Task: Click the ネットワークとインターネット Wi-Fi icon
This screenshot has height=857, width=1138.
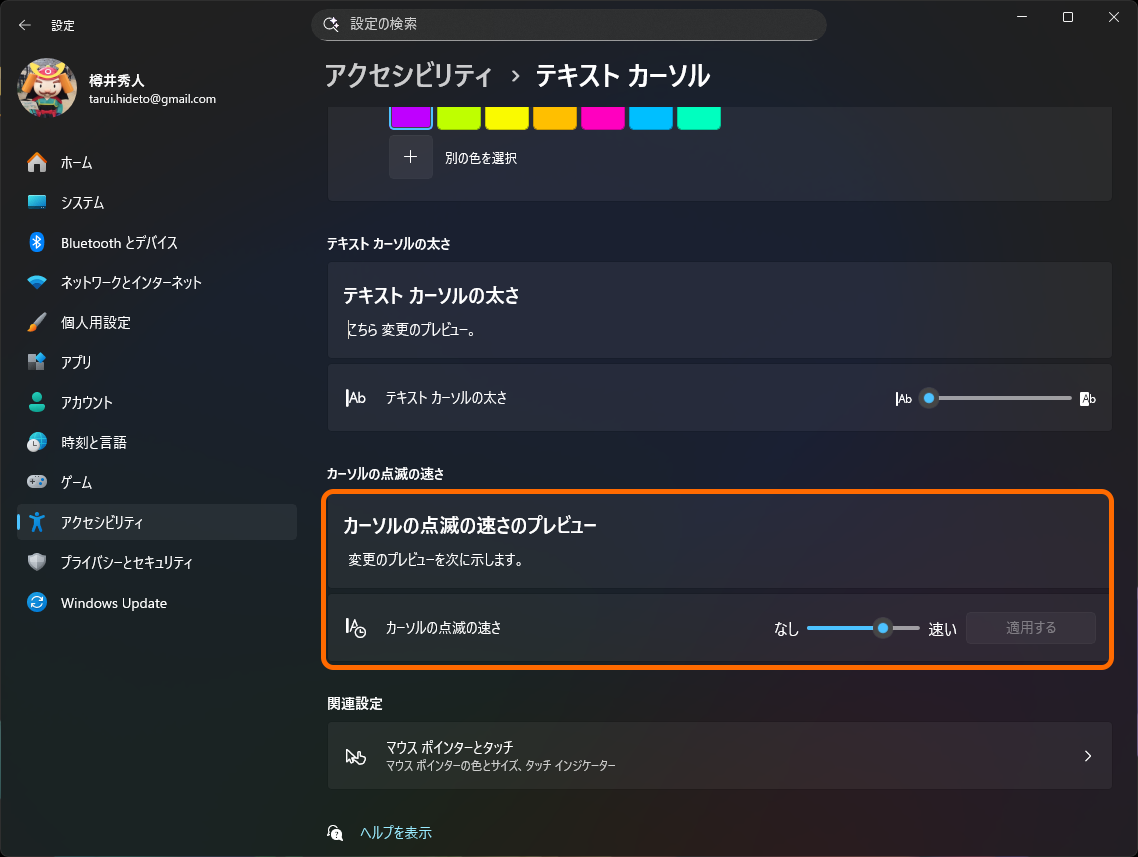Action: [x=36, y=282]
